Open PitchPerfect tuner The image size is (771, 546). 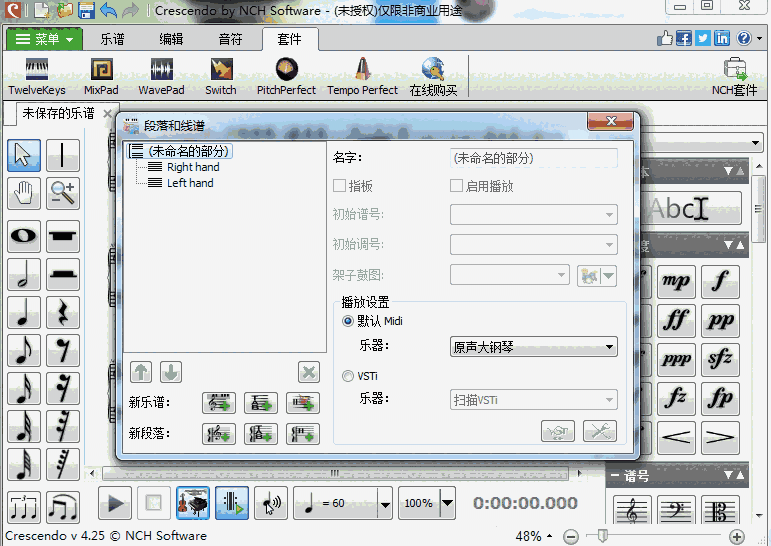286,77
